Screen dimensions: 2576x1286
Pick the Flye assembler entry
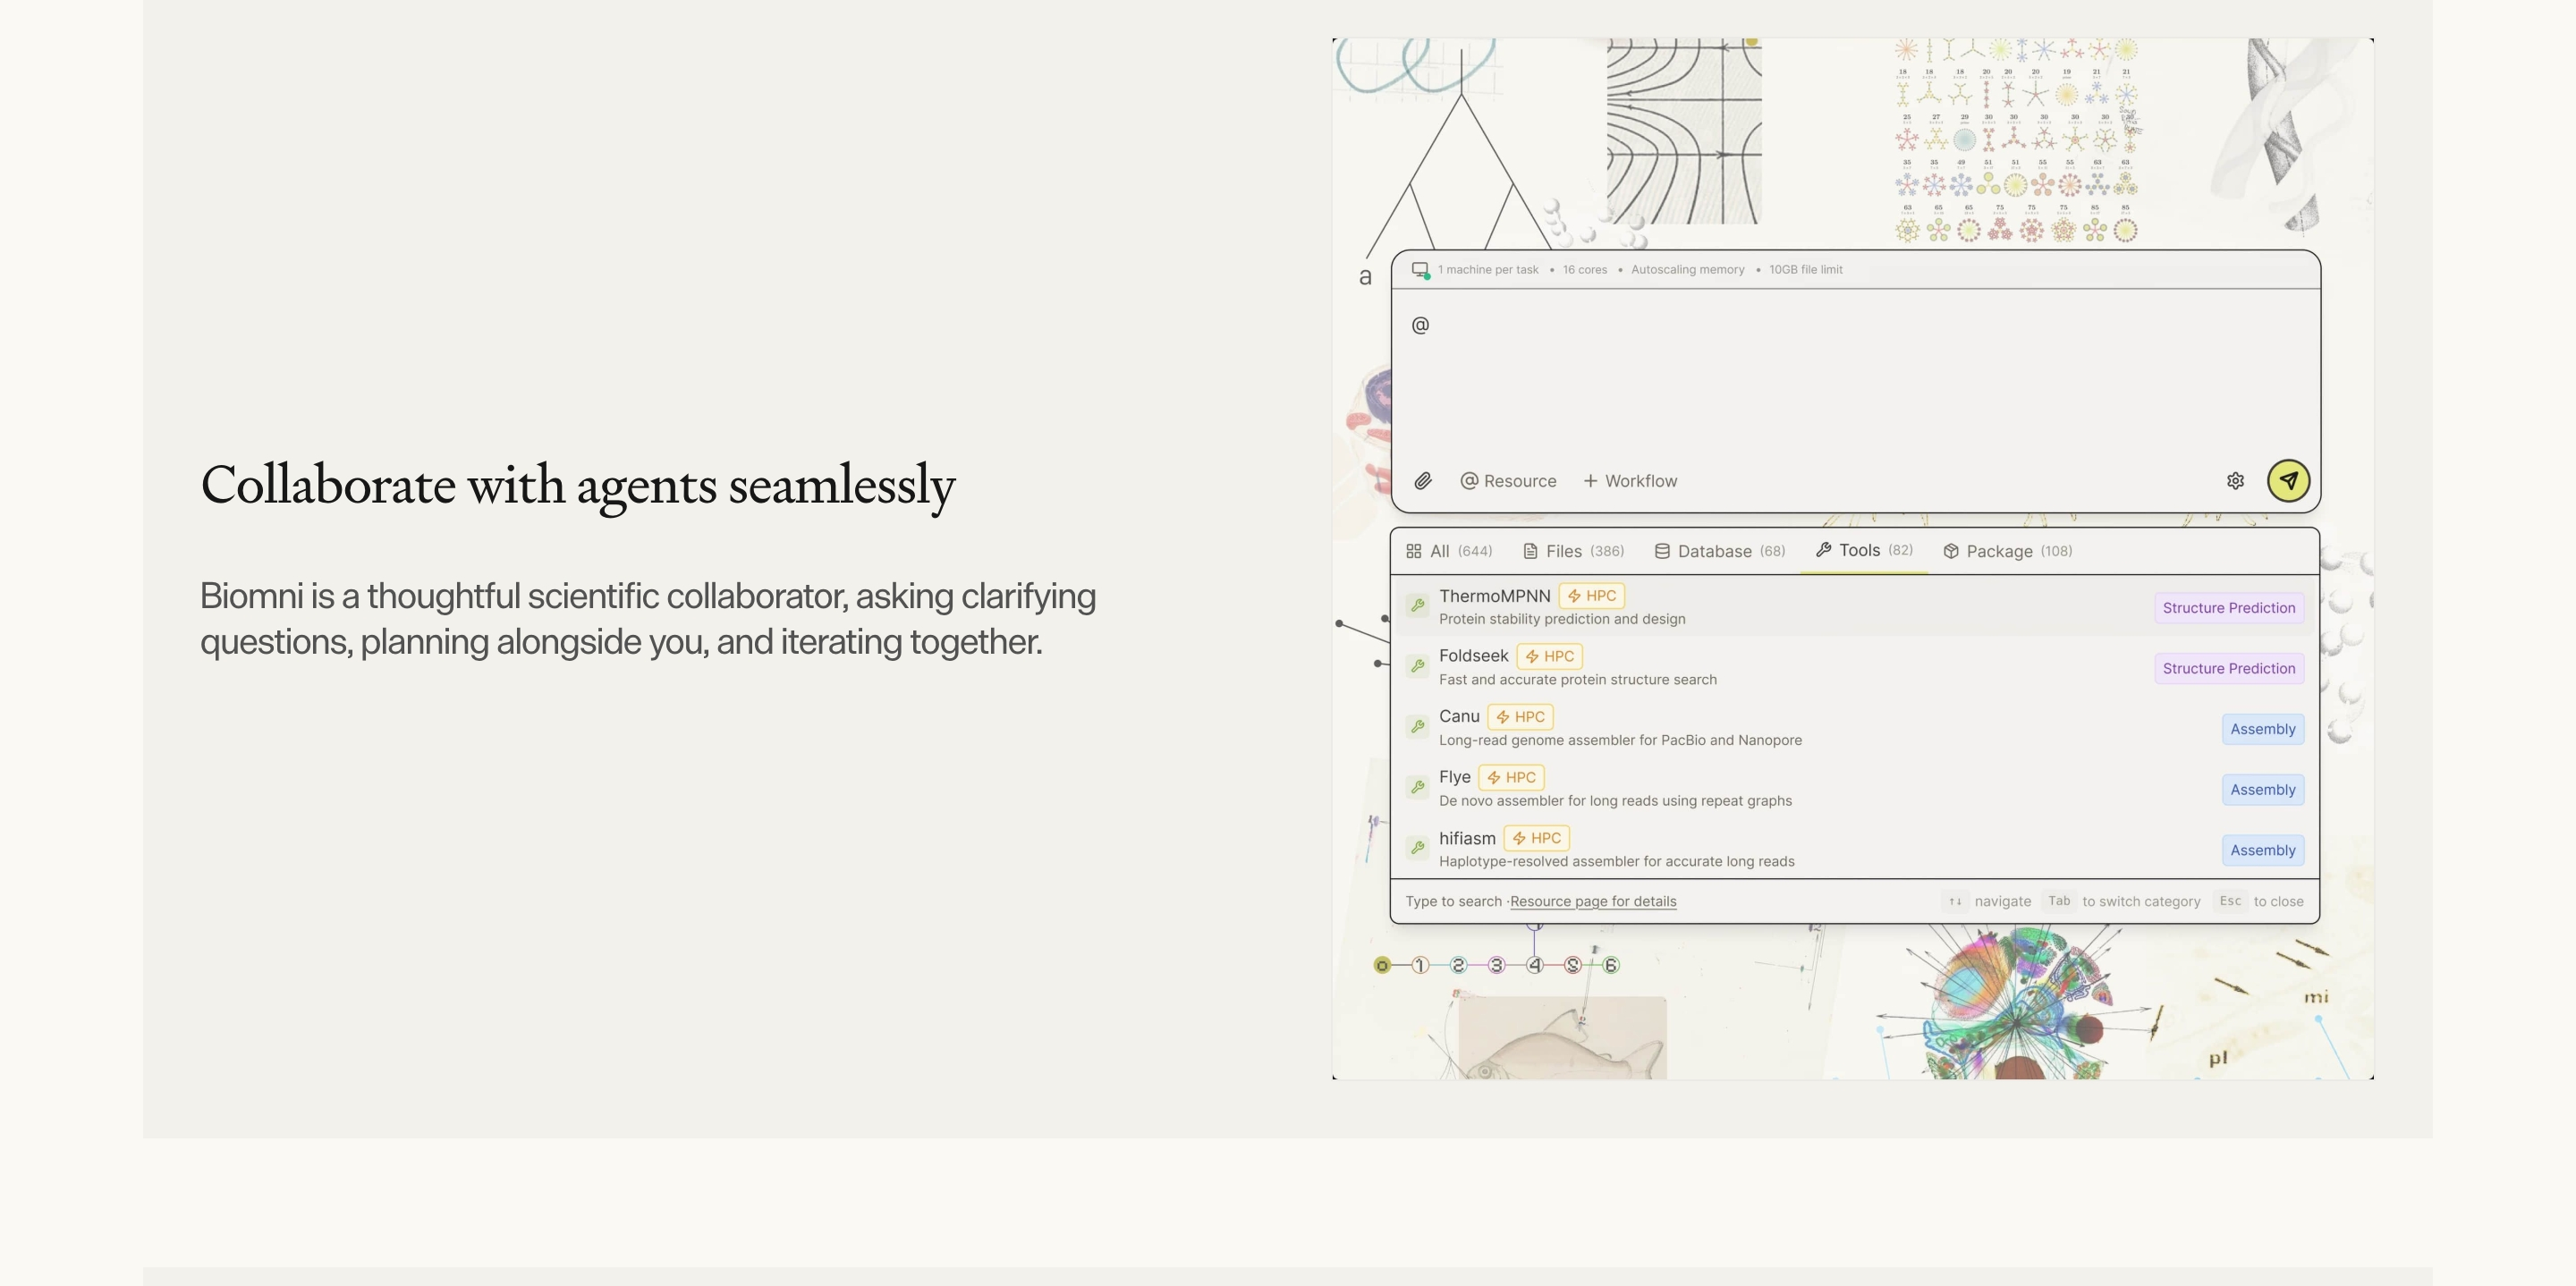1854,788
